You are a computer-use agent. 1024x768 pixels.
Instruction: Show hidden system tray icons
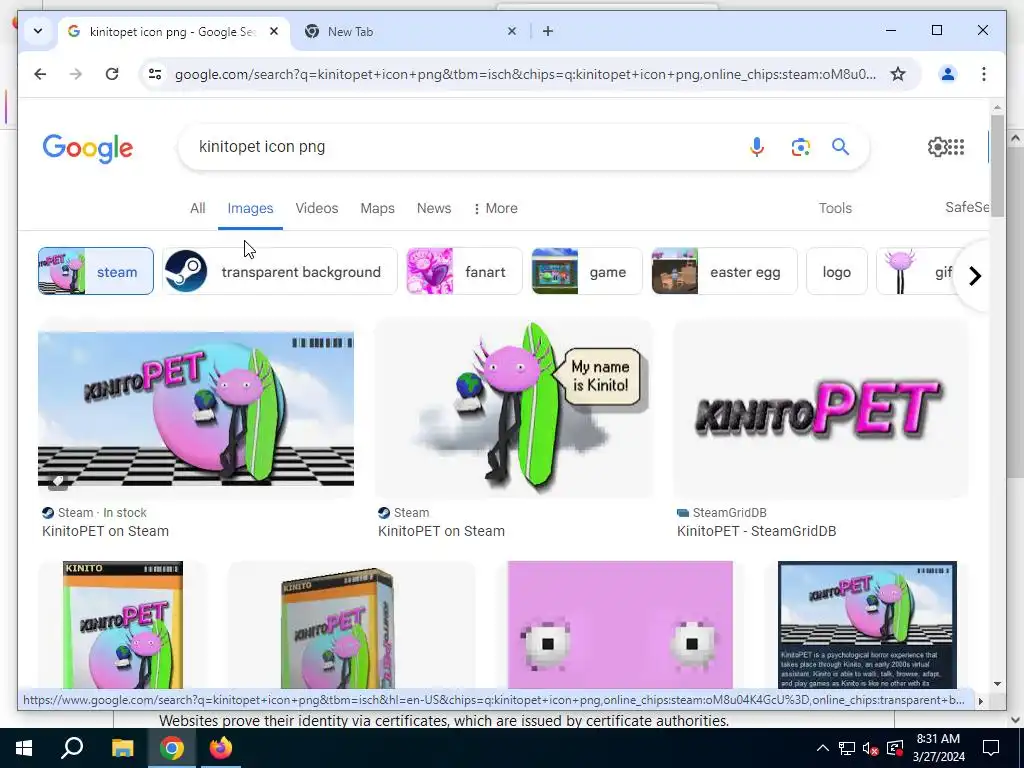pyautogui.click(x=823, y=748)
